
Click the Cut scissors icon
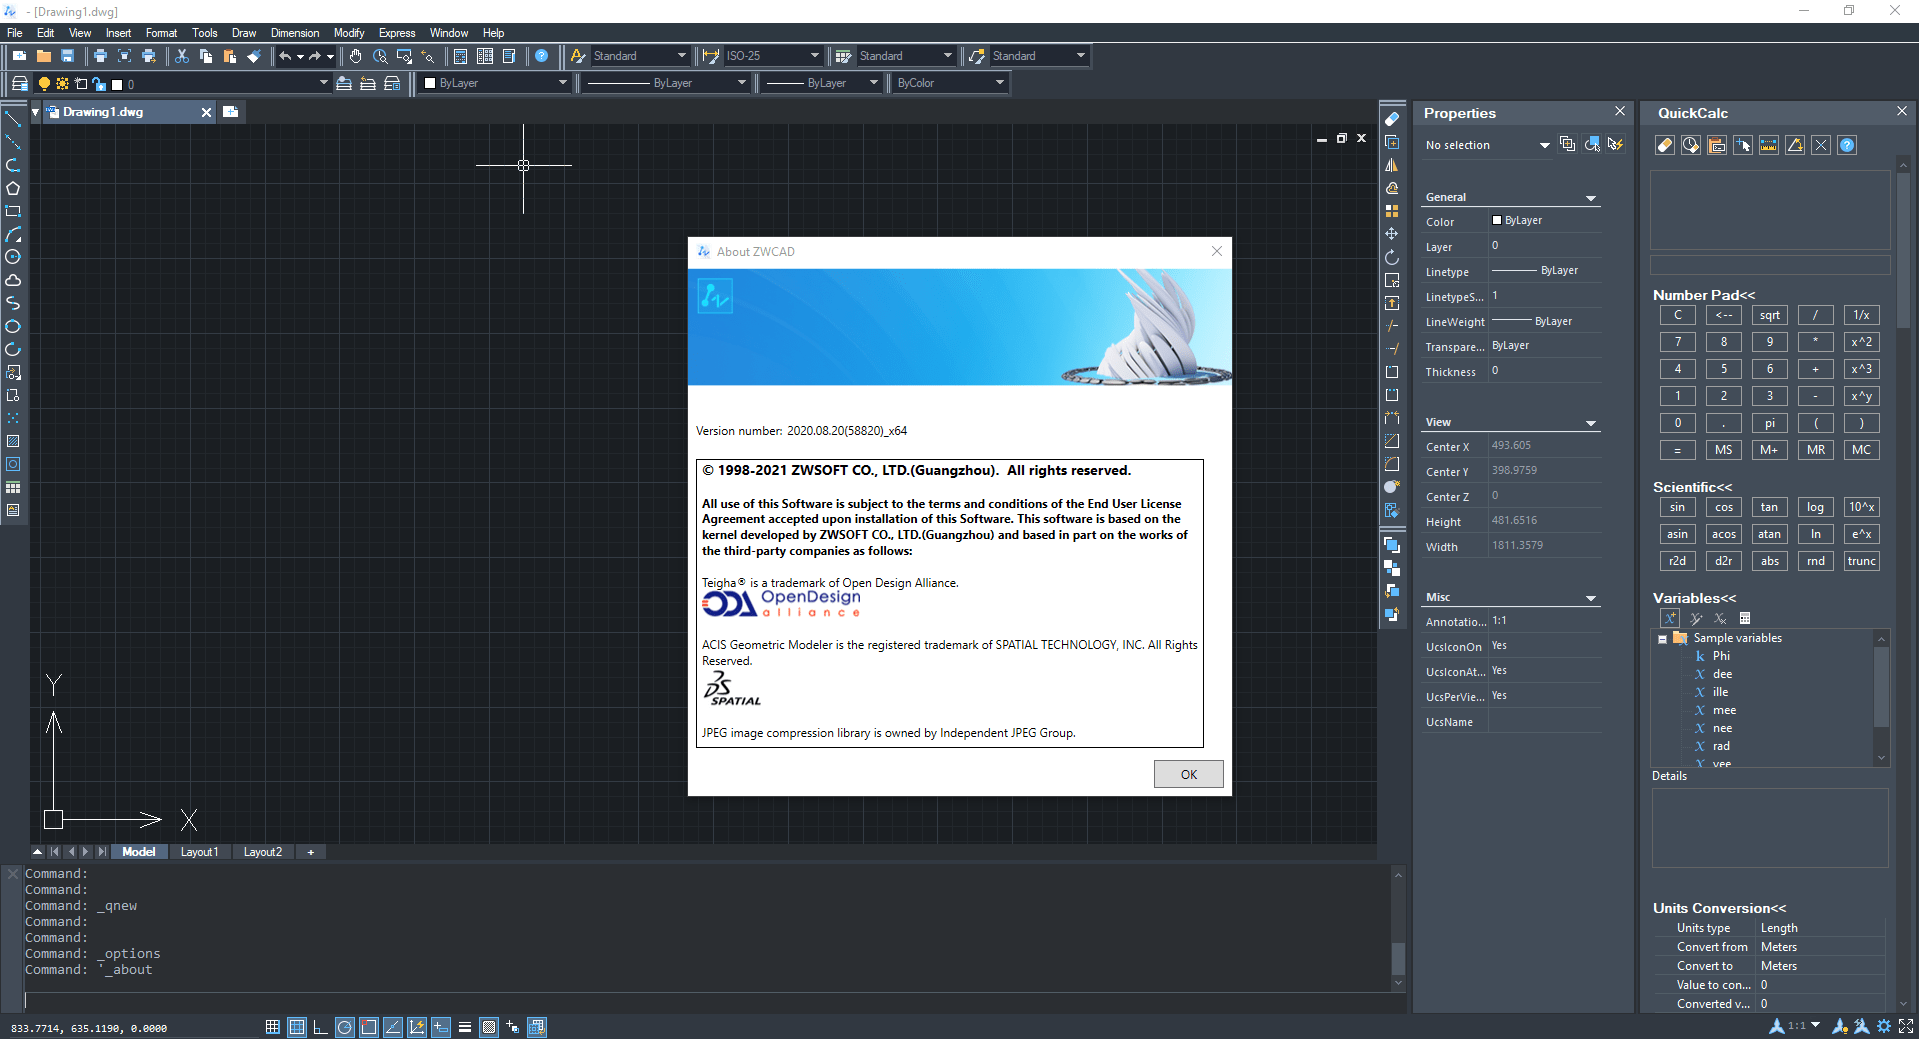pyautogui.click(x=181, y=56)
